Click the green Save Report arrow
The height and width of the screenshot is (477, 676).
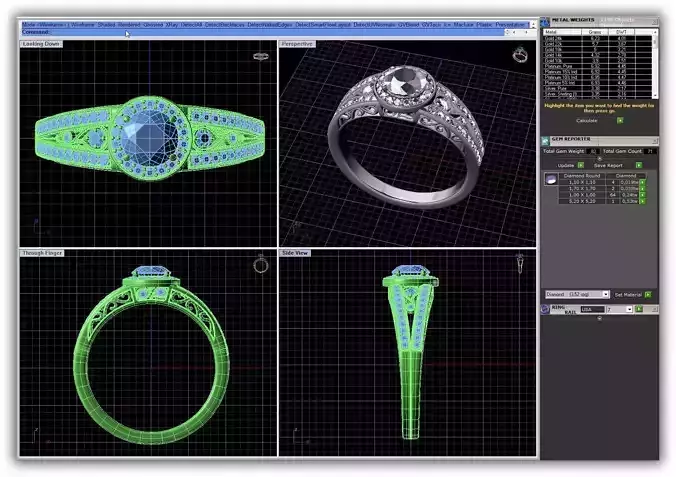[639, 165]
